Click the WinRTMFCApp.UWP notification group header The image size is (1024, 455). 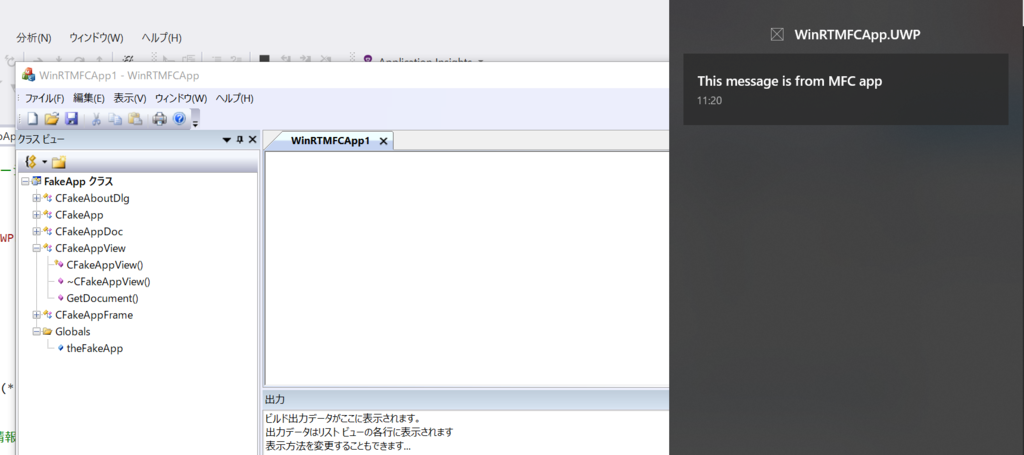point(857,35)
